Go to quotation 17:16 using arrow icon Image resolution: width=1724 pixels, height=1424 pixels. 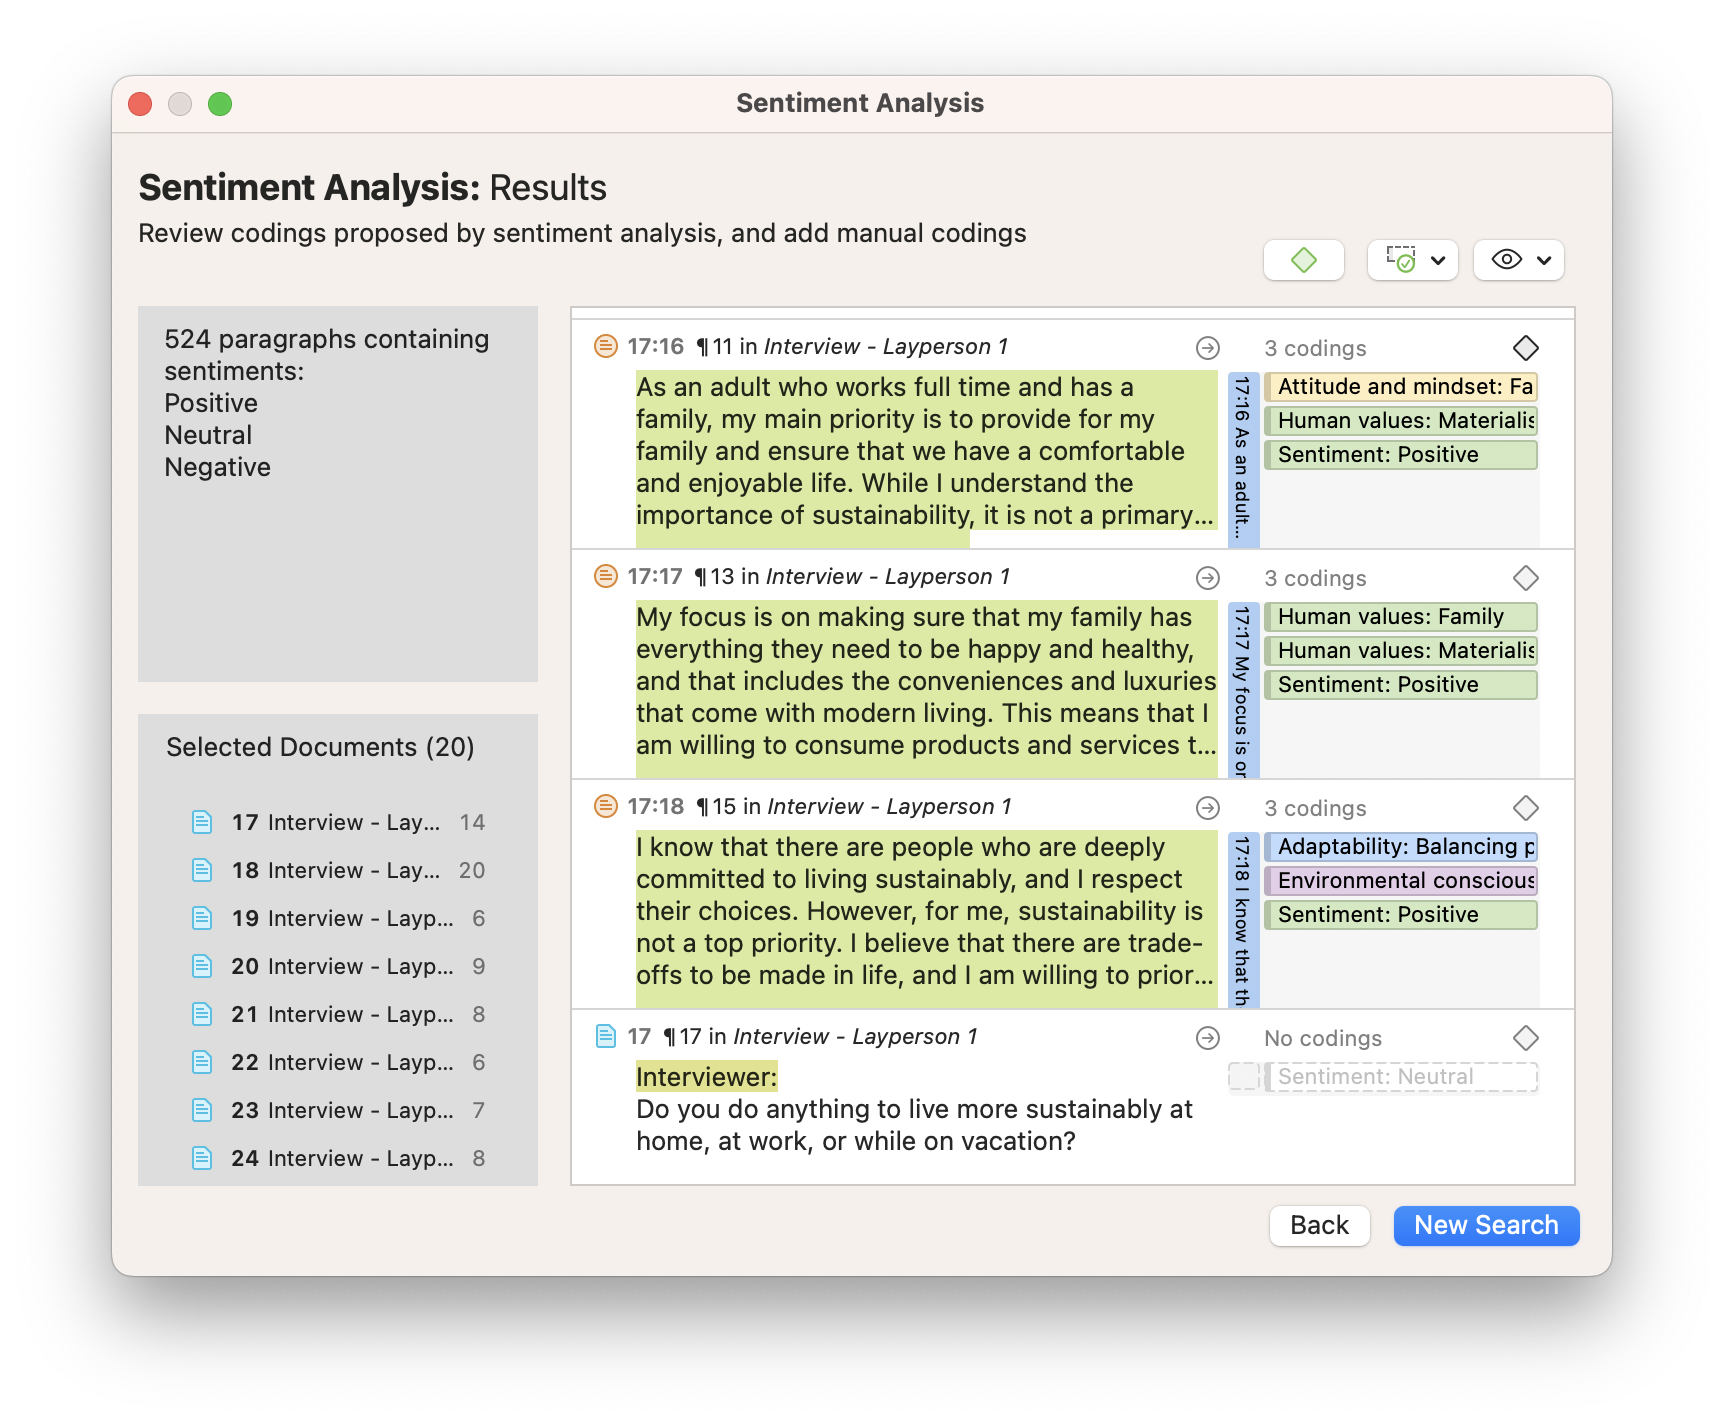pyautogui.click(x=1208, y=348)
